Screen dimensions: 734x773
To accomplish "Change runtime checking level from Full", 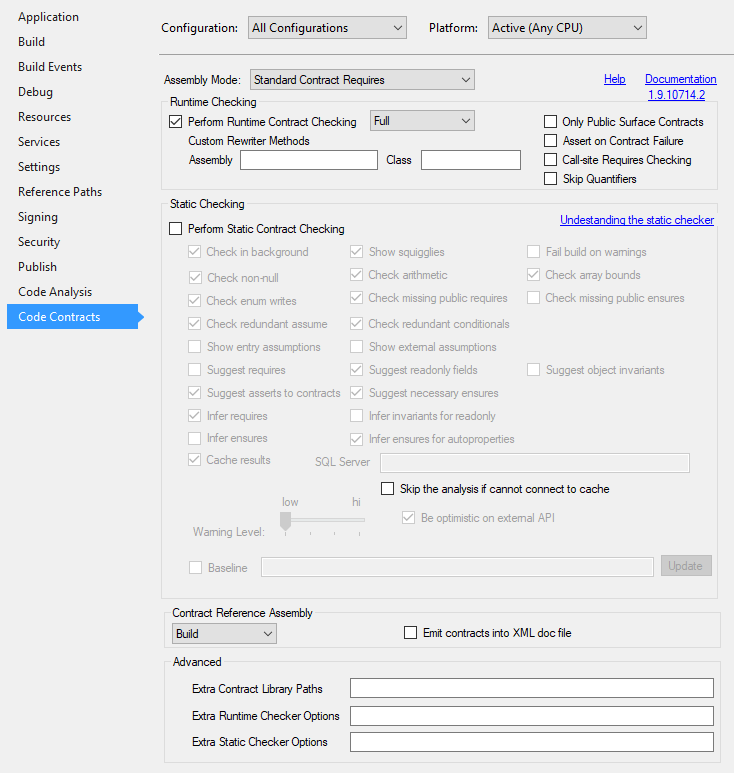I will click(x=421, y=121).
